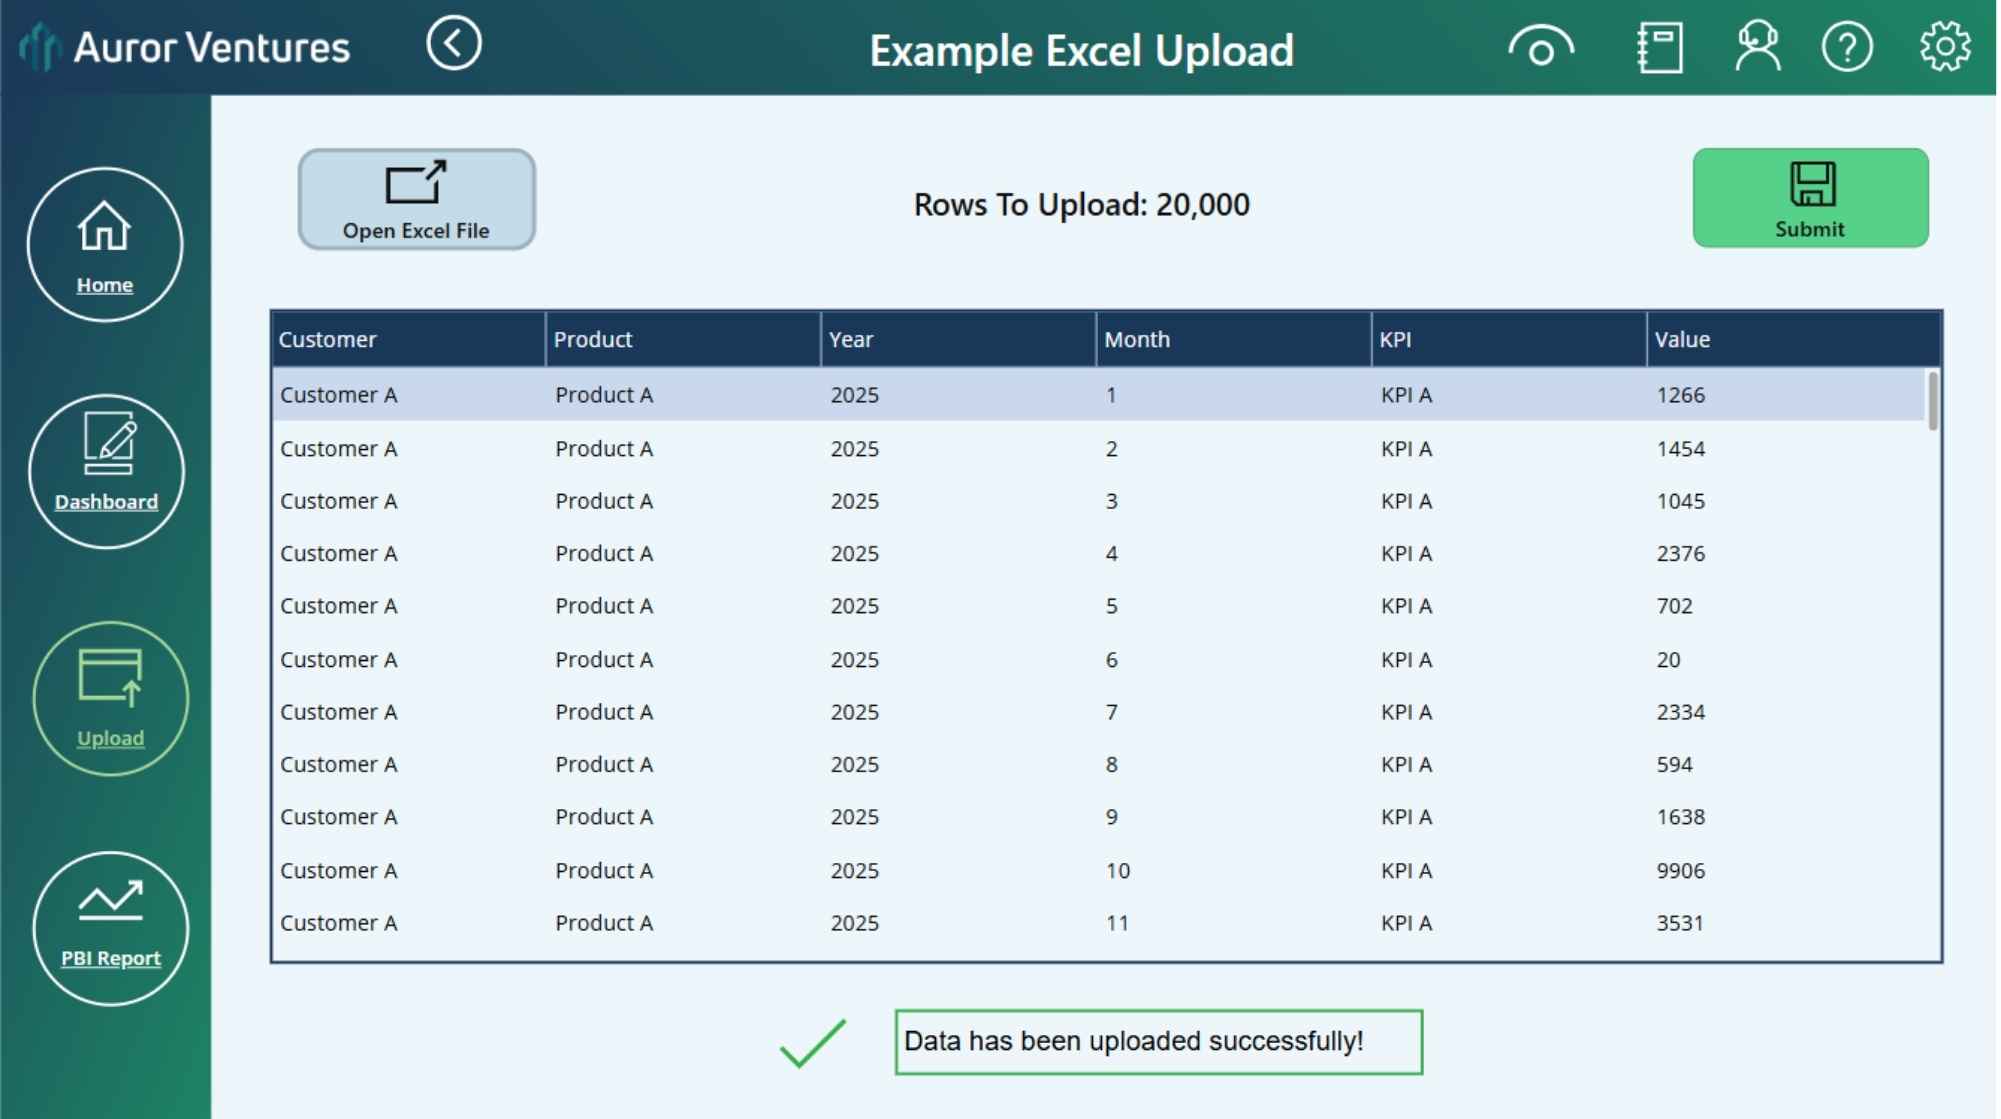Select the Upload sidebar item

[110, 699]
